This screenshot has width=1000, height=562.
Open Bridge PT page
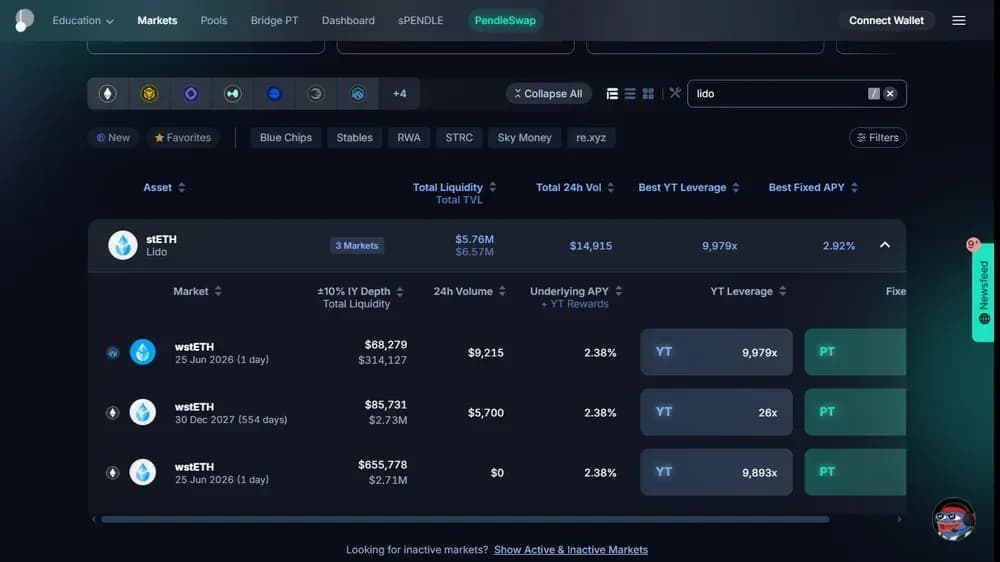274,20
